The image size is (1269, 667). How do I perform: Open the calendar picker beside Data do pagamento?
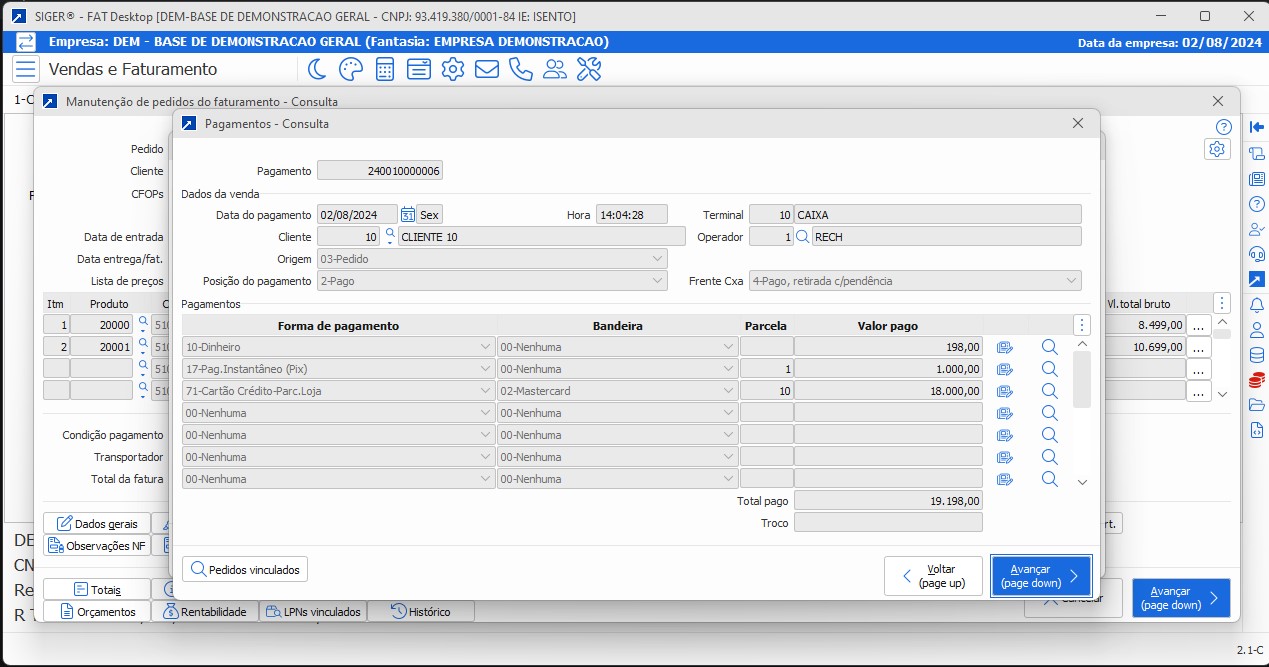(x=408, y=214)
